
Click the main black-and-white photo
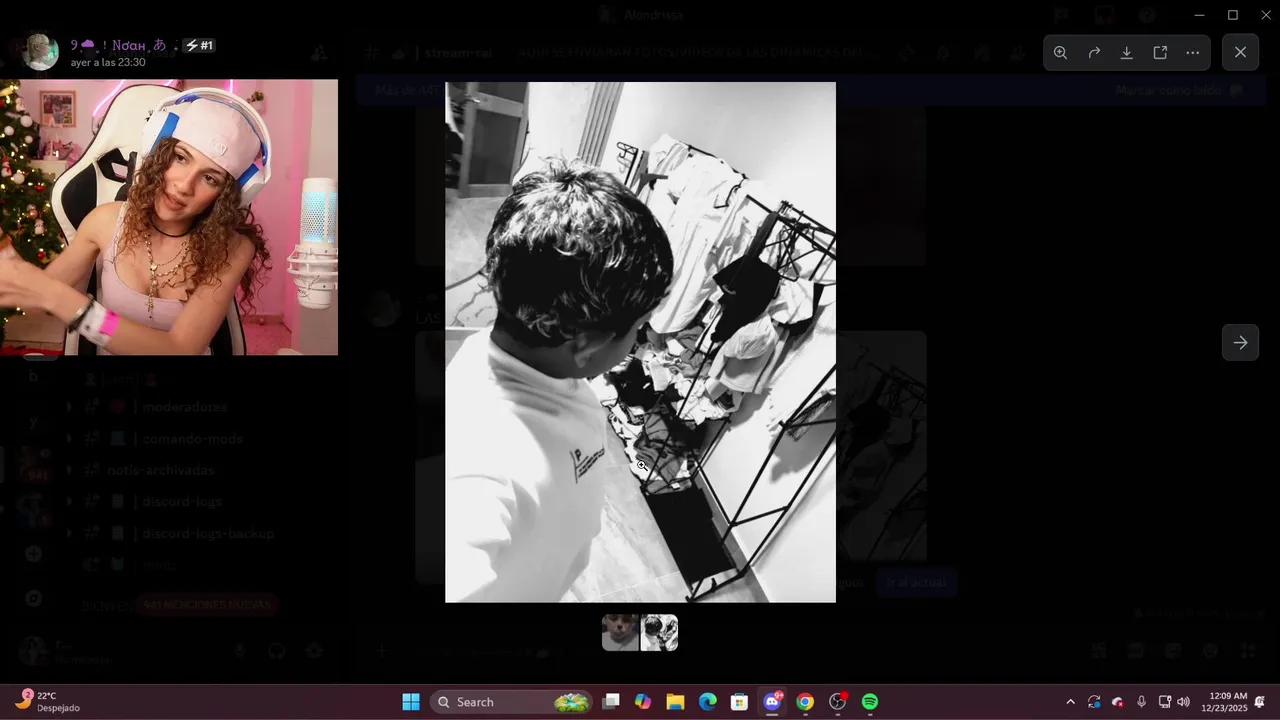pos(640,342)
